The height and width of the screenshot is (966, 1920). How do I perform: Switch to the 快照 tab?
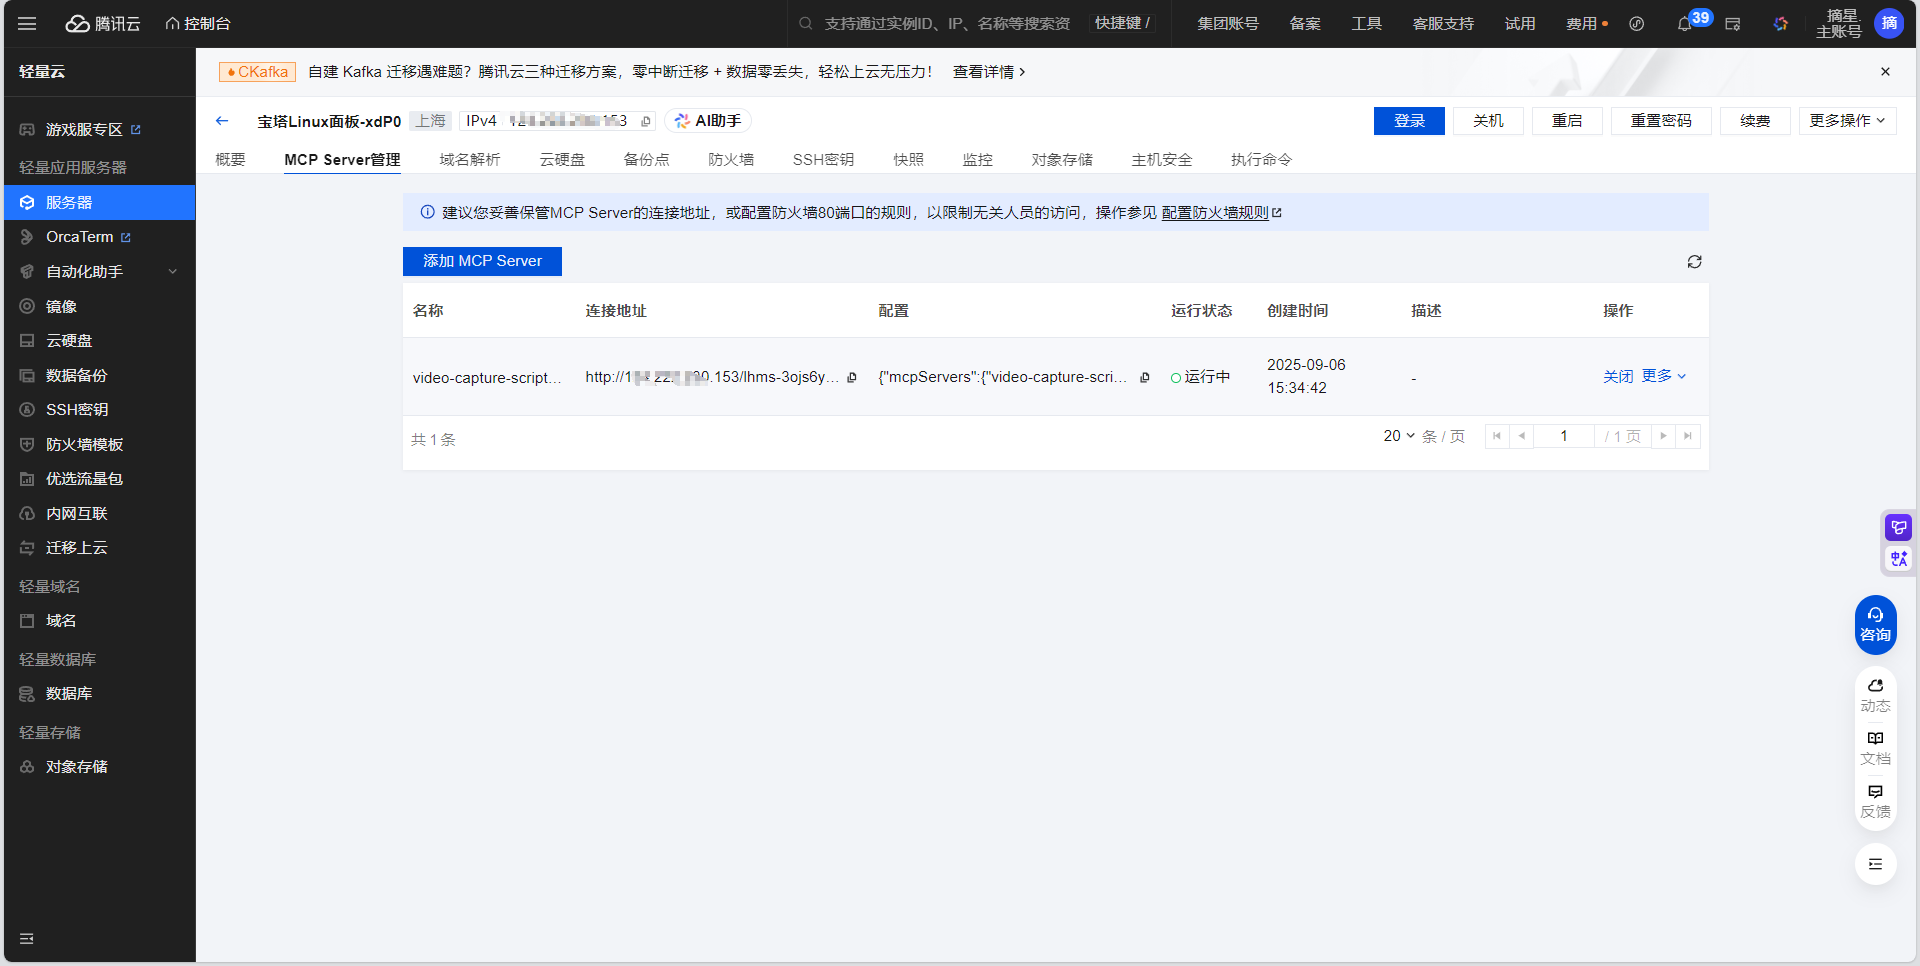[908, 160]
